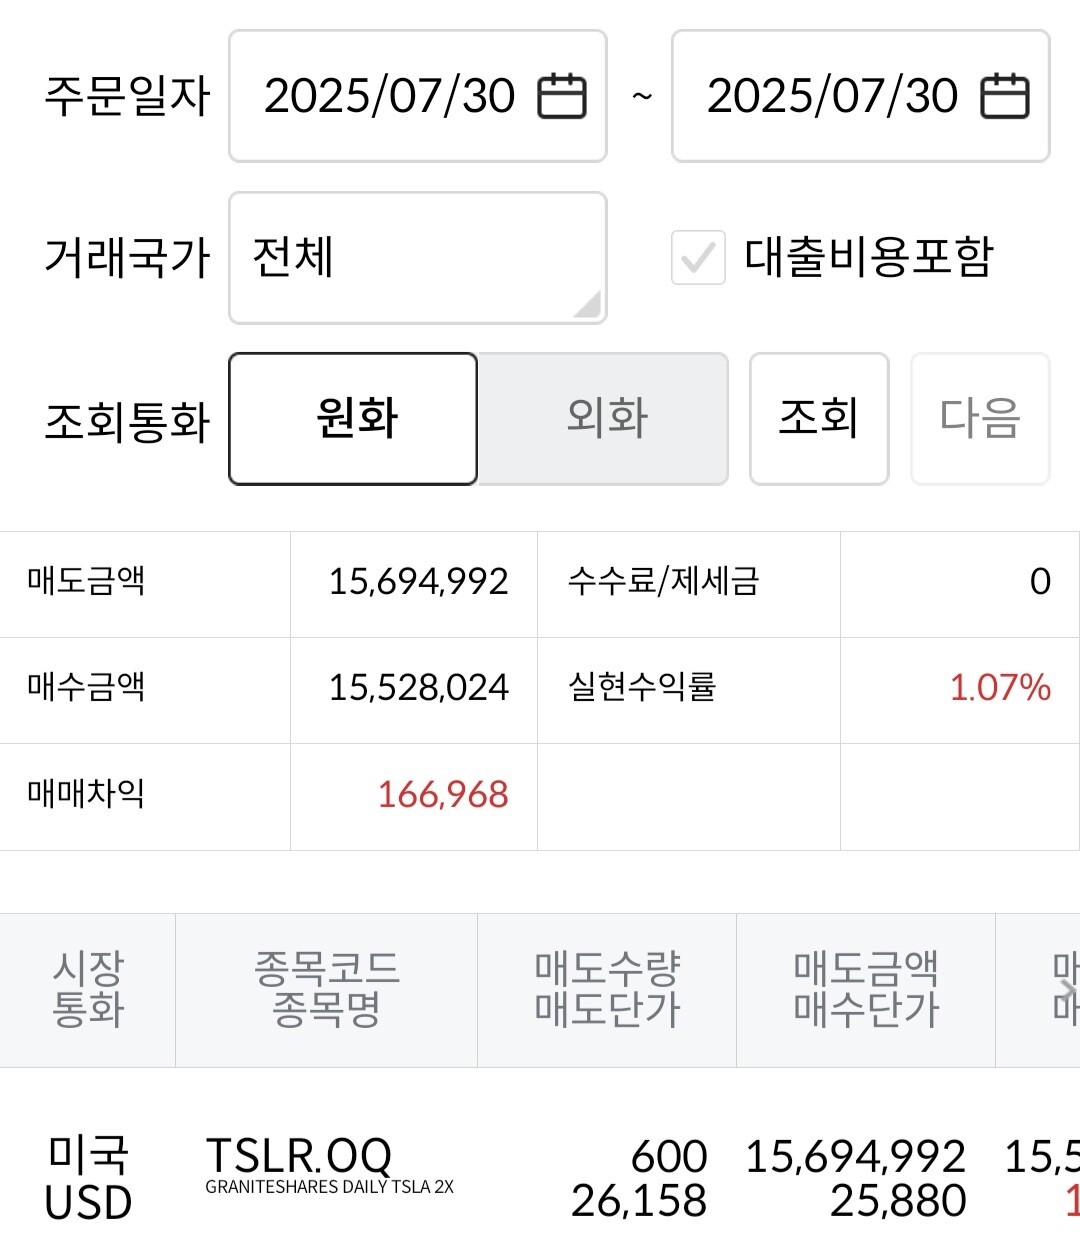
Task: Toggle the 대출비용포함 checkbox
Action: click(x=698, y=258)
